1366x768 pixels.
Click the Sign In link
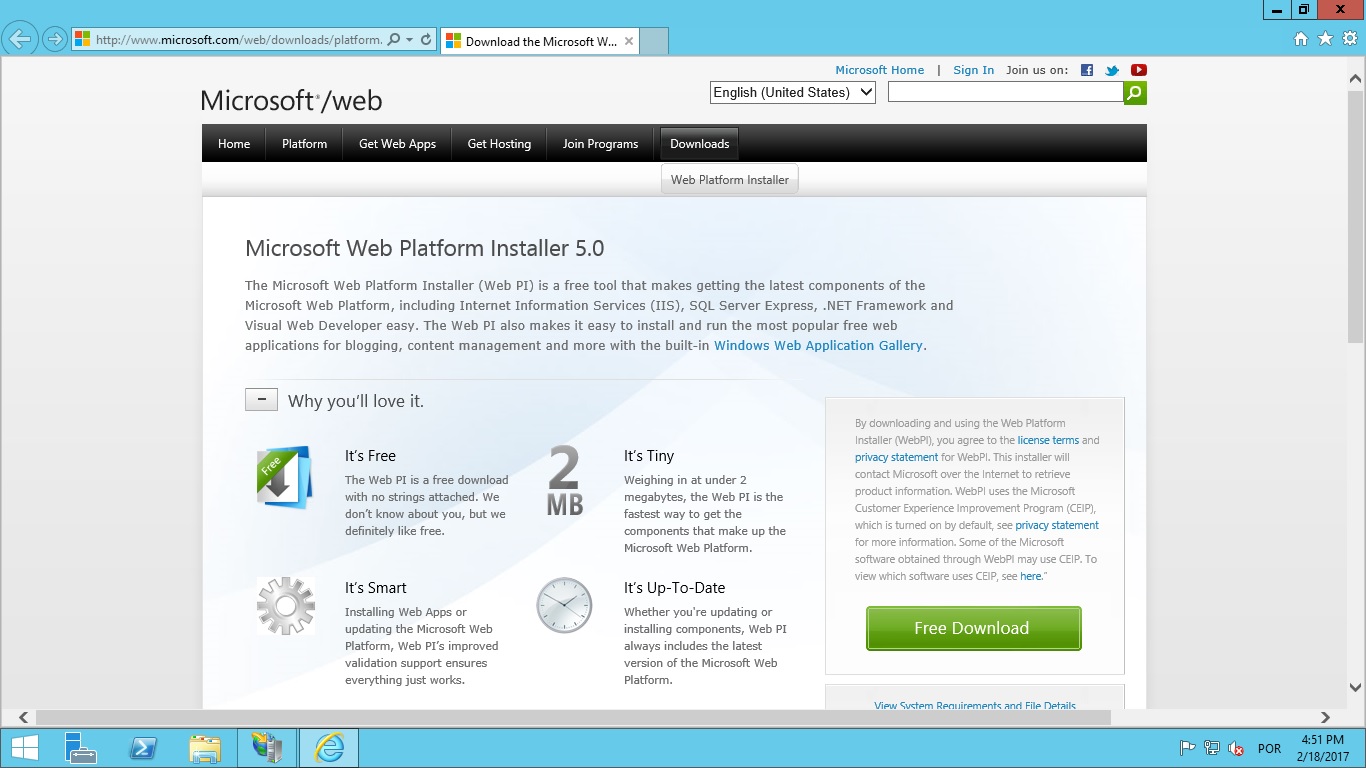click(973, 70)
